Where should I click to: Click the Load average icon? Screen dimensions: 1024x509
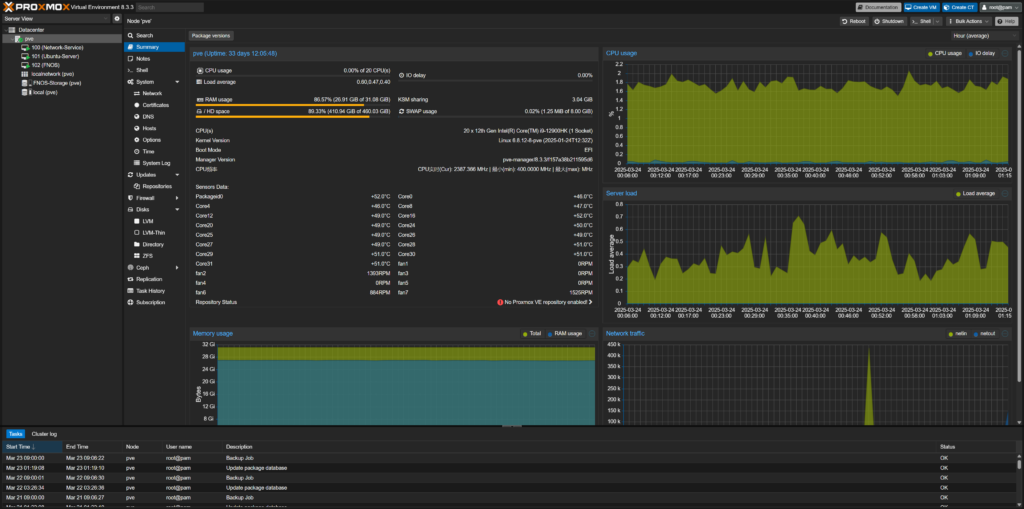point(199,82)
